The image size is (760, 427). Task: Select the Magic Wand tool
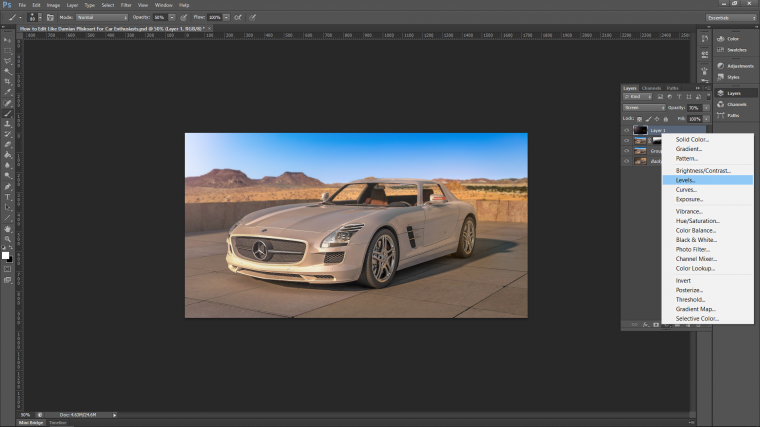click(7, 71)
